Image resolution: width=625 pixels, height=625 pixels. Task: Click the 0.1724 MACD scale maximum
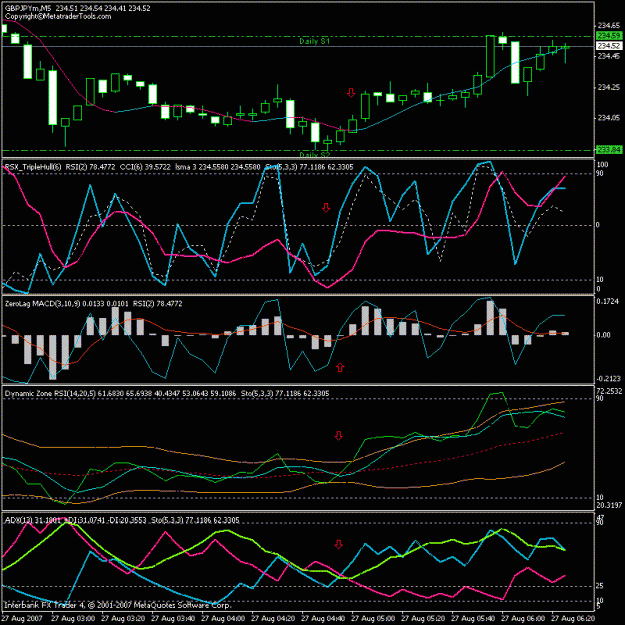coord(607,302)
